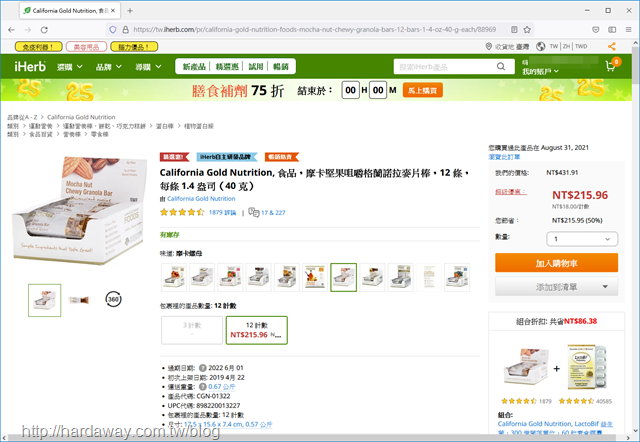Viewport: 640px width, 442px height.
Task: Select the 3 count package option
Action: click(x=192, y=330)
